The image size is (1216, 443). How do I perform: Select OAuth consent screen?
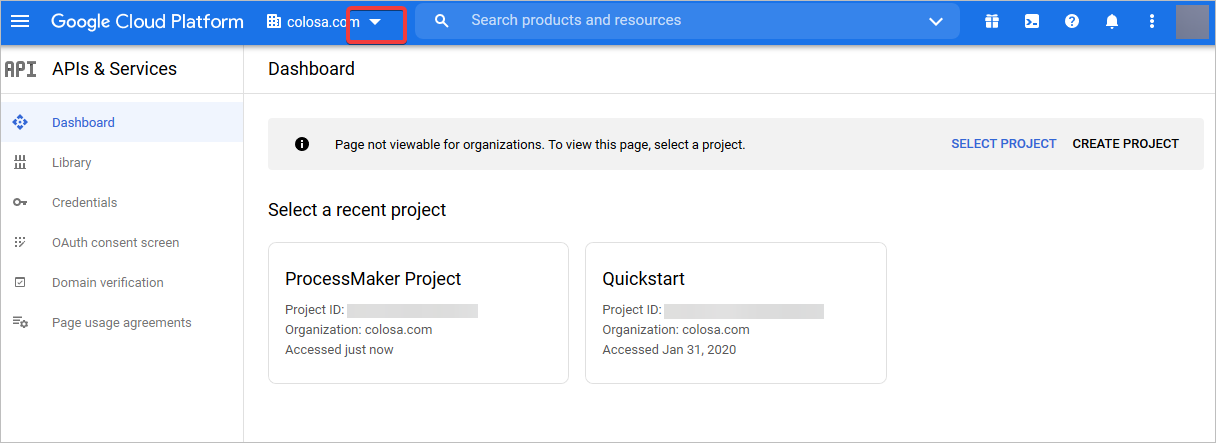coord(115,243)
